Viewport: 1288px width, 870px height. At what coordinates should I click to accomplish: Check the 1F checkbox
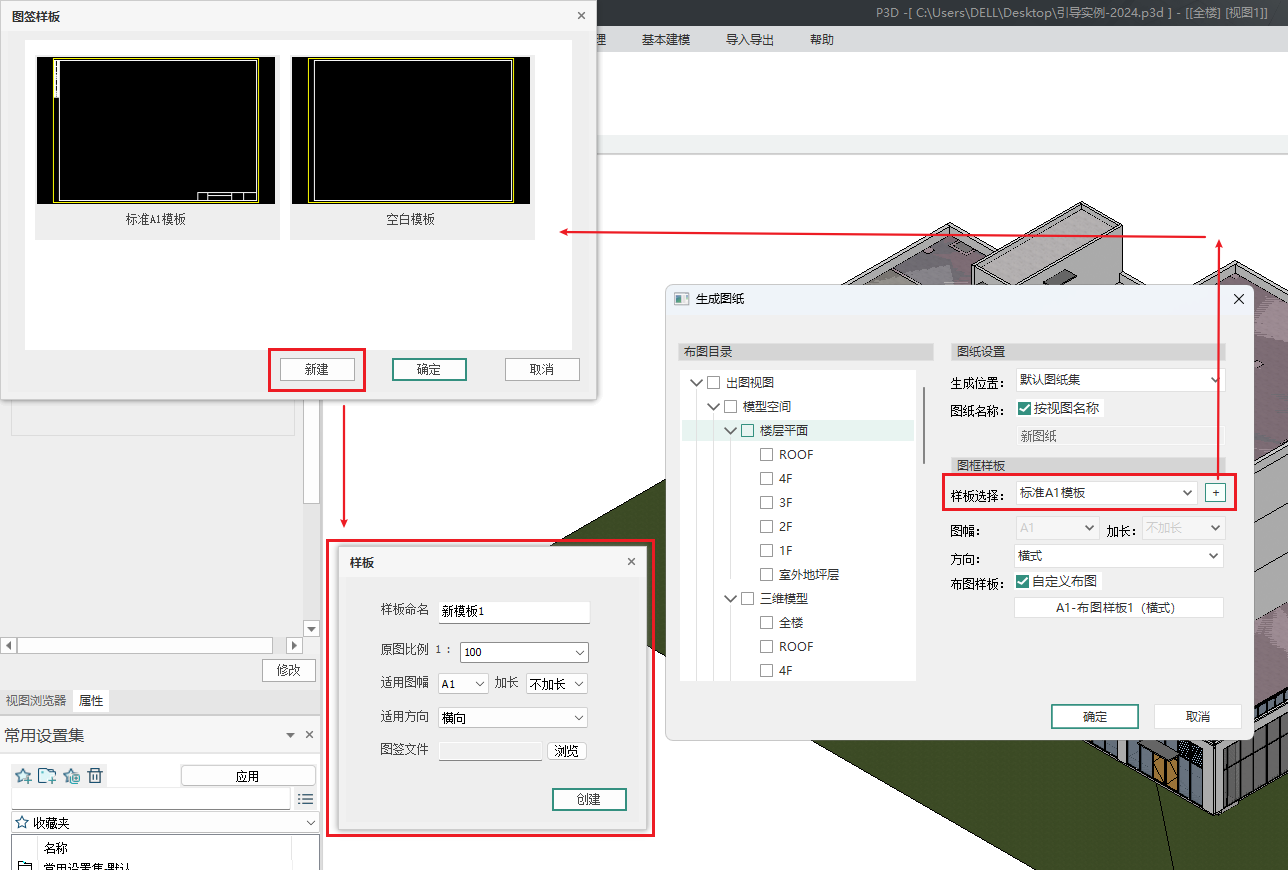coord(767,550)
